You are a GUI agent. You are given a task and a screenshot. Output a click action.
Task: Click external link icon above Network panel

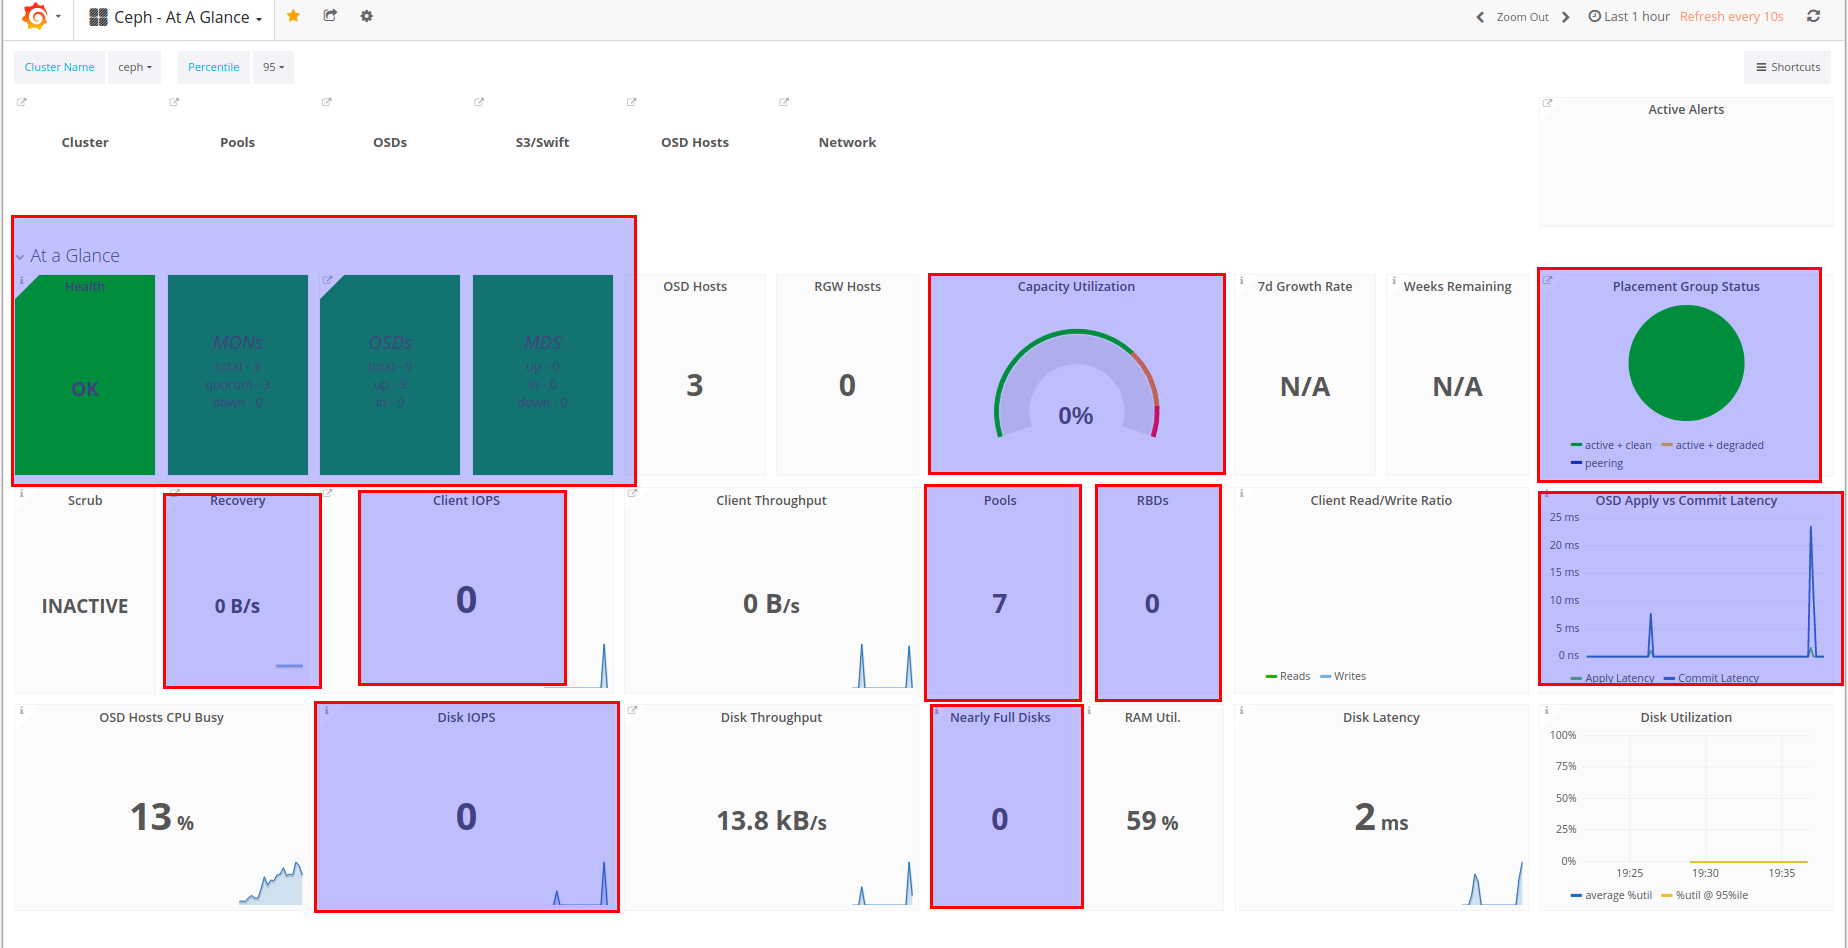[784, 102]
